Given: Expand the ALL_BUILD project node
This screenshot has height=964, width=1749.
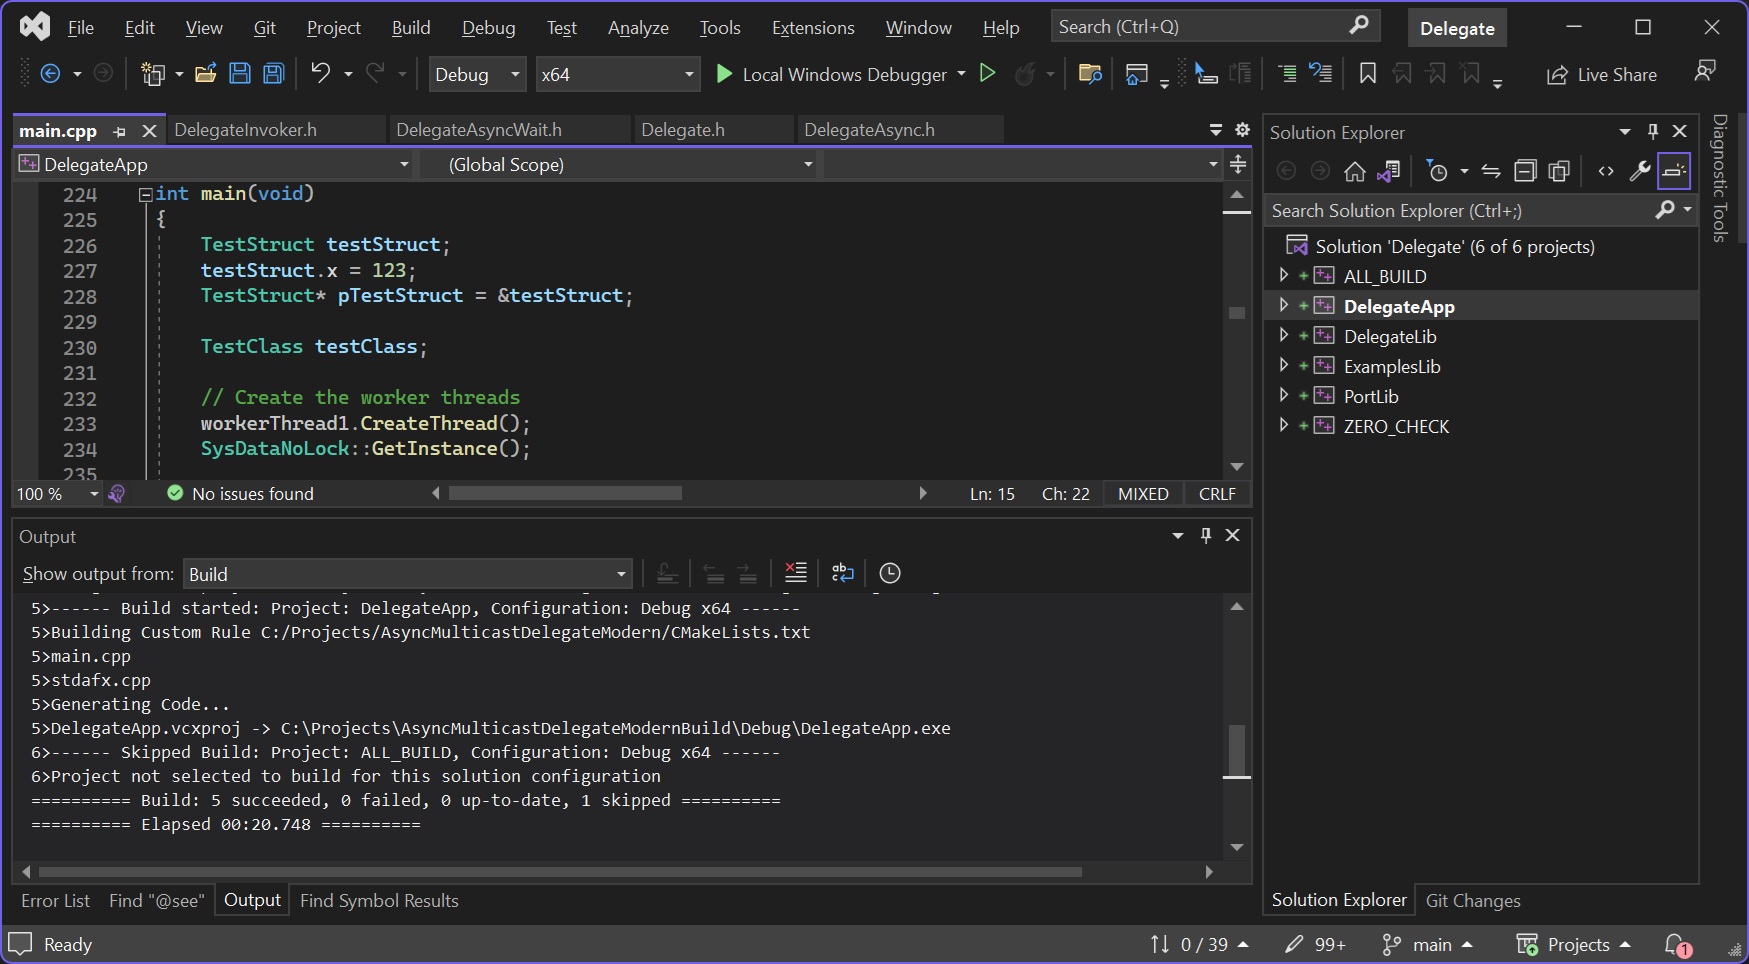Looking at the screenshot, I should [1284, 275].
